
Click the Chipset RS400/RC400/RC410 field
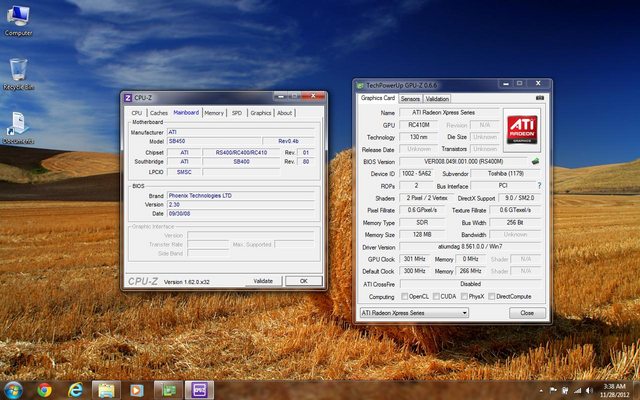click(241, 152)
